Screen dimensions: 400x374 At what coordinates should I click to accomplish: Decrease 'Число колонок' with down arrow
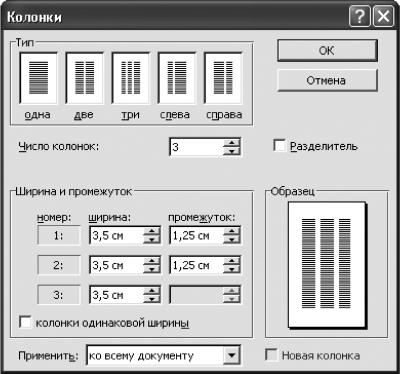tap(232, 151)
